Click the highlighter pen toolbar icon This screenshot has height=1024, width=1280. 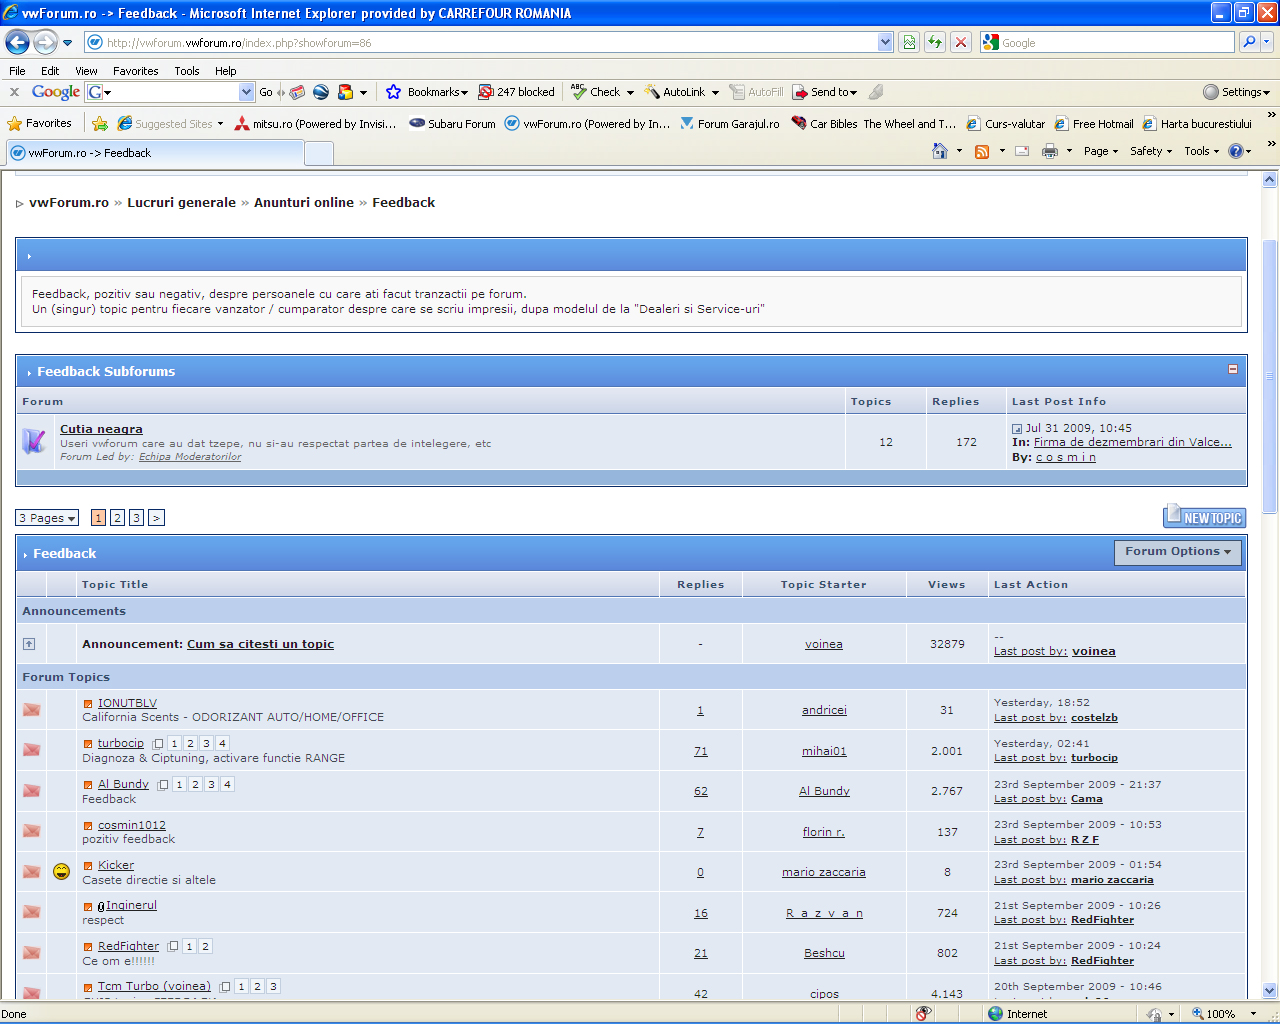(x=876, y=92)
